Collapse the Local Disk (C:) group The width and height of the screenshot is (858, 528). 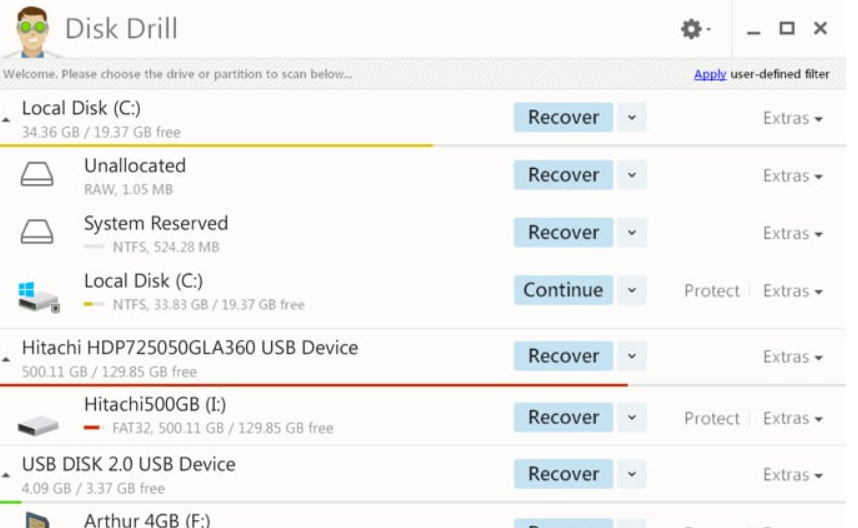[7, 120]
